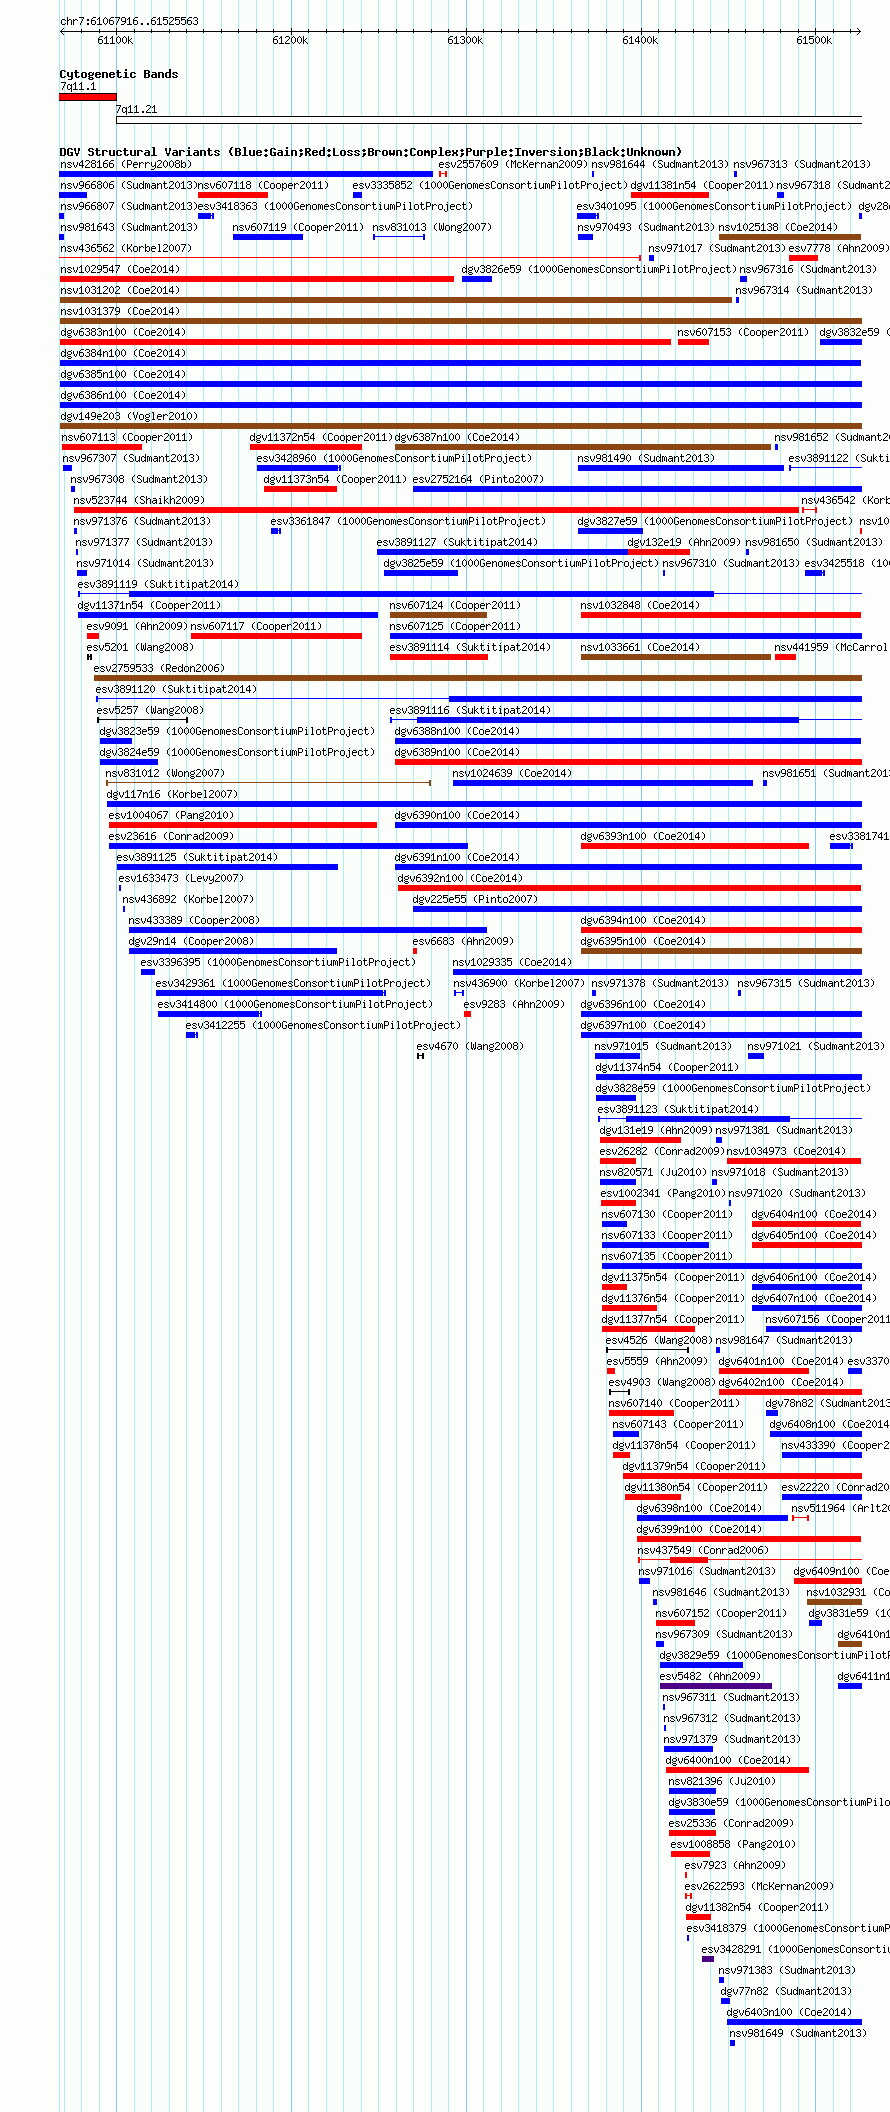The height and width of the screenshot is (2112, 890).
Task: Click the esv9283 (Ahn2009) label
Action: point(514,1004)
